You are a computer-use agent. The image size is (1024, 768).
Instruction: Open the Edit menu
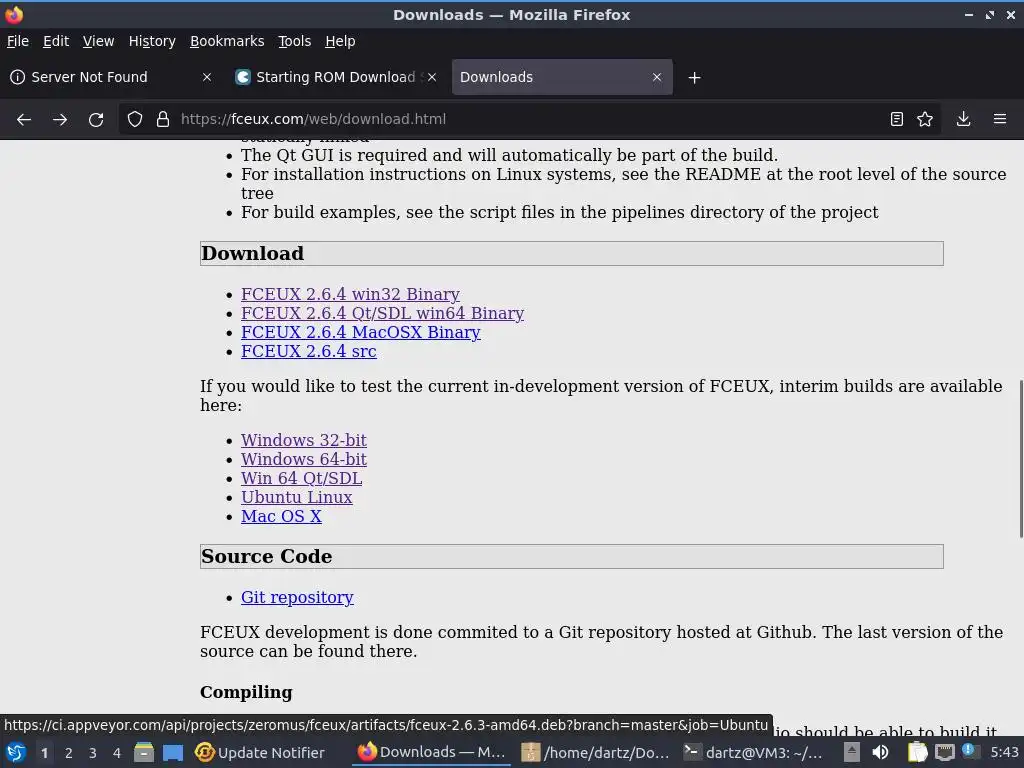pos(56,41)
